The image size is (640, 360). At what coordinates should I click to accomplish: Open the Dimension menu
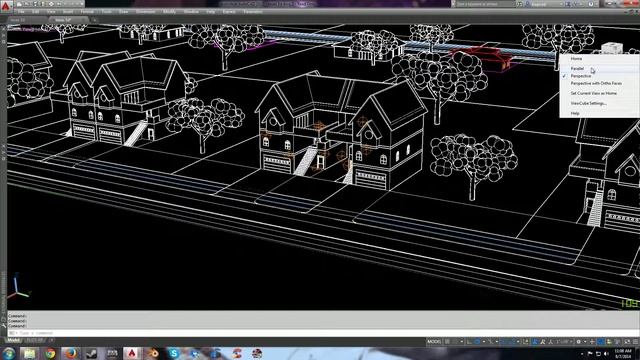point(146,12)
